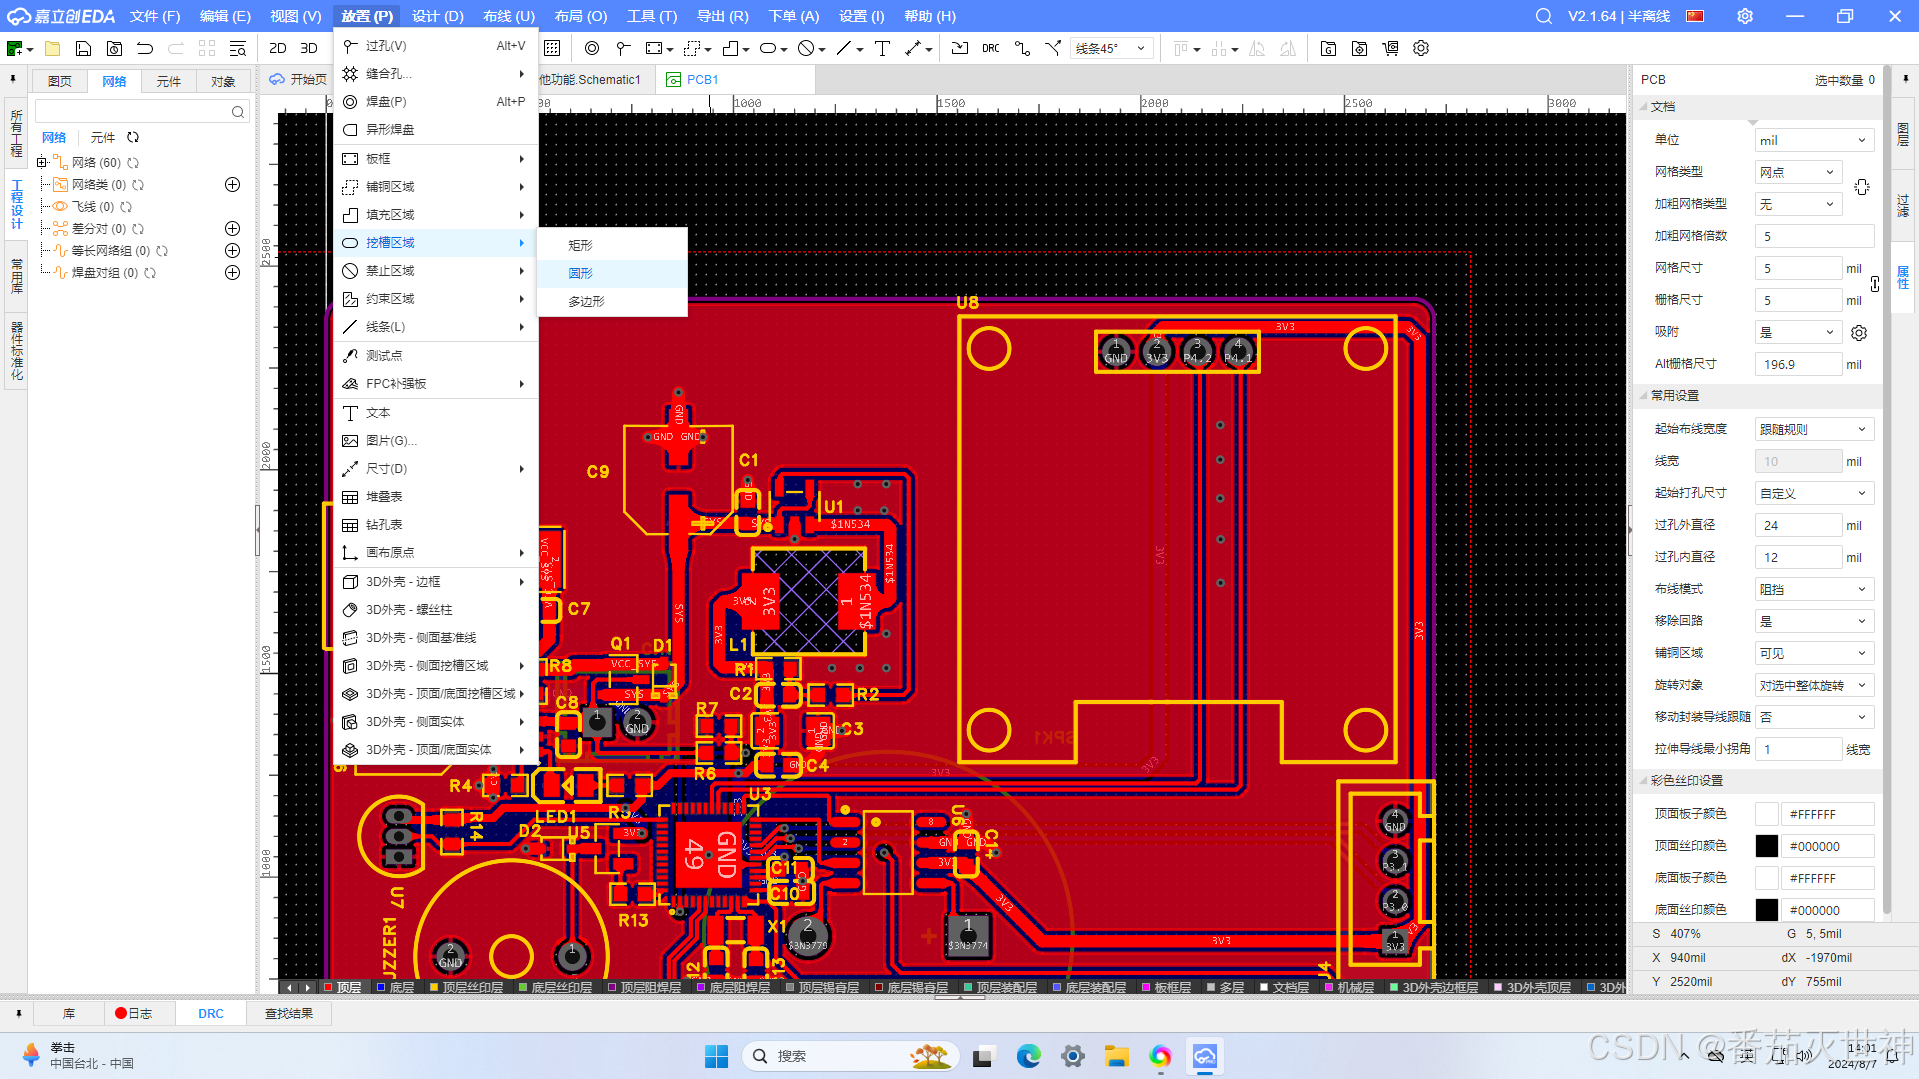Switch to the 元件 left panel tab
1919x1079 pixels.
pos(168,81)
